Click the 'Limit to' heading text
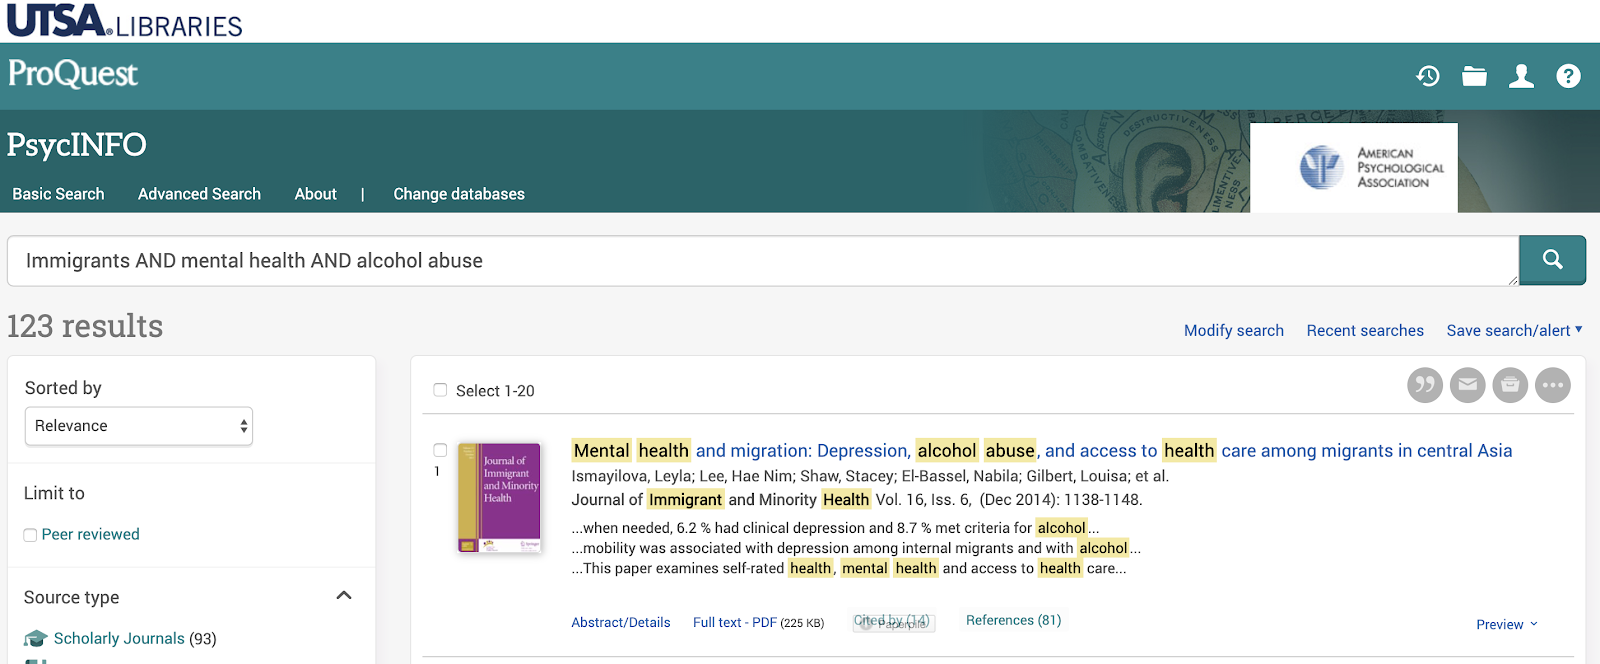This screenshot has height=664, width=1600. 54,493
